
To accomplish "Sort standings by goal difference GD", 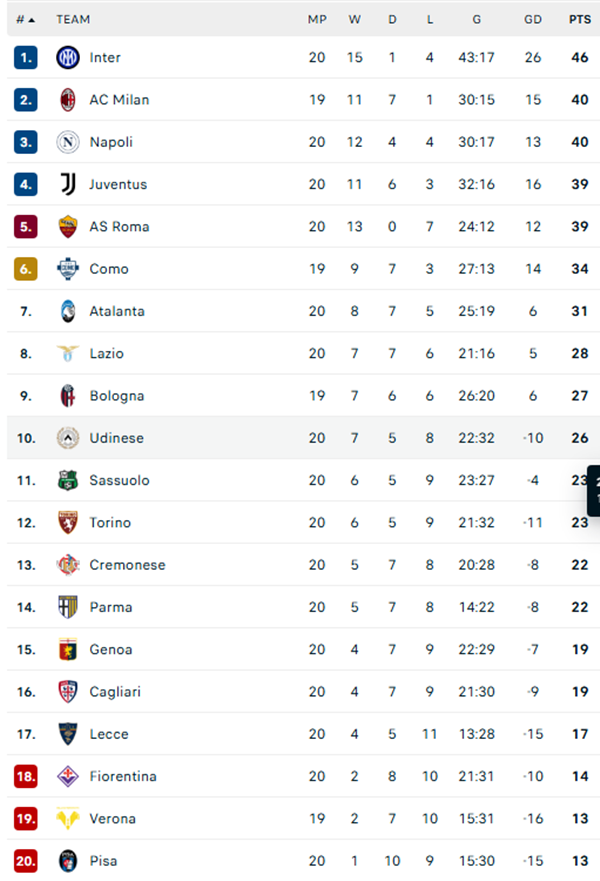I will [533, 19].
